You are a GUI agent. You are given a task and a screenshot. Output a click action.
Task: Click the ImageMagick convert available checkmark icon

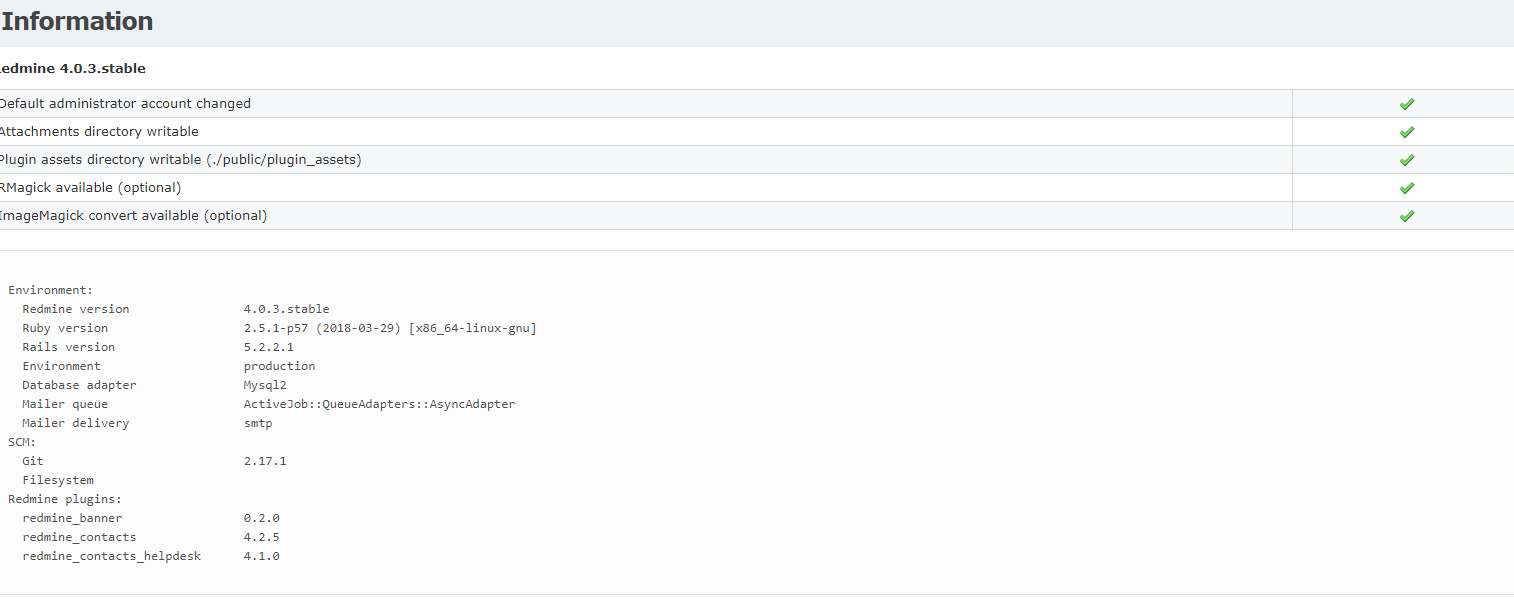click(1406, 216)
